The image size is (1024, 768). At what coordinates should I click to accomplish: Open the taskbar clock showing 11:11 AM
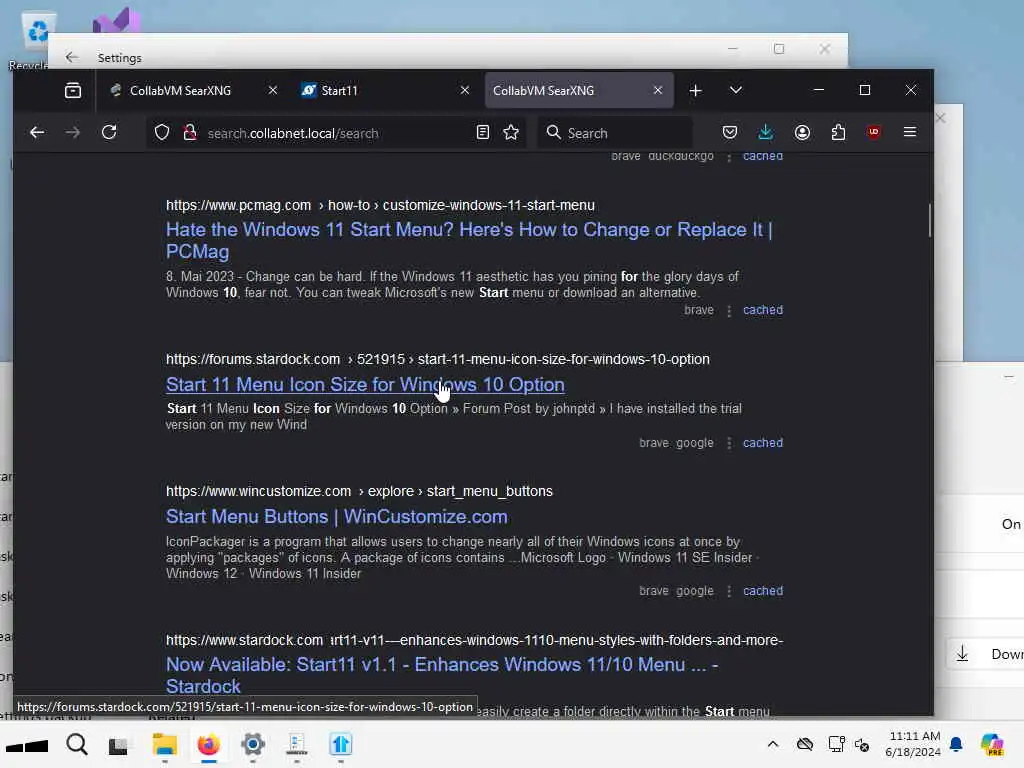click(913, 744)
